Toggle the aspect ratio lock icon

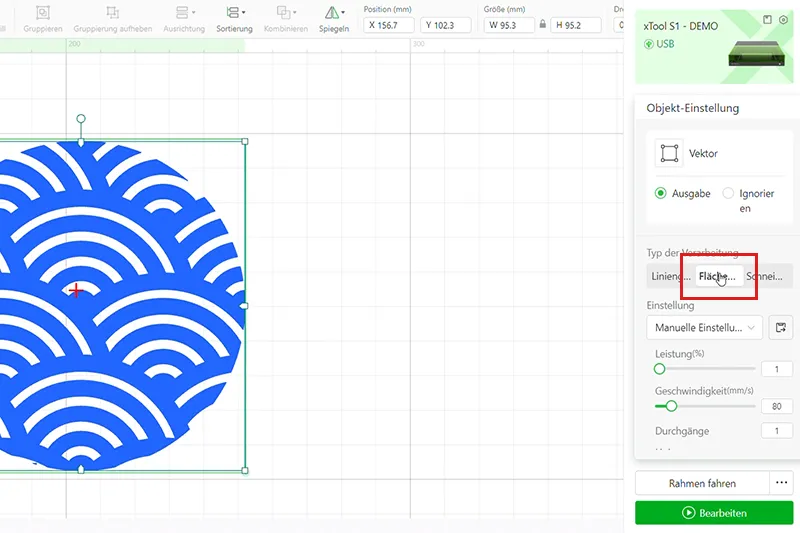point(542,24)
